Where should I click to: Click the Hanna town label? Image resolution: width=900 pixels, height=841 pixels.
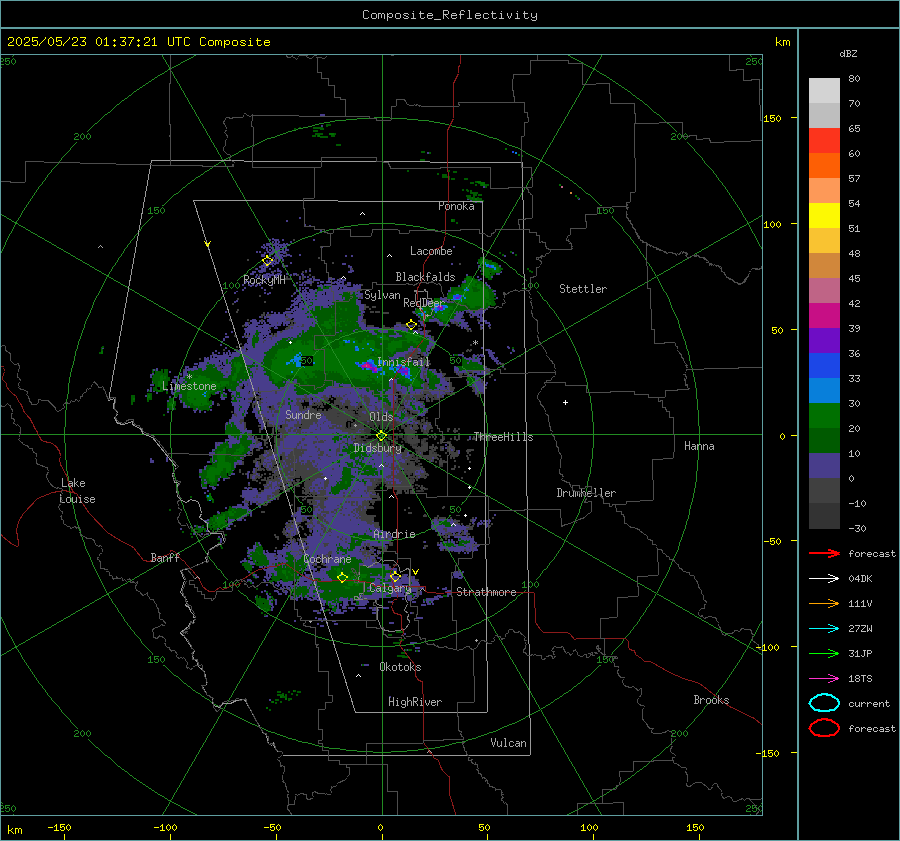tap(699, 446)
